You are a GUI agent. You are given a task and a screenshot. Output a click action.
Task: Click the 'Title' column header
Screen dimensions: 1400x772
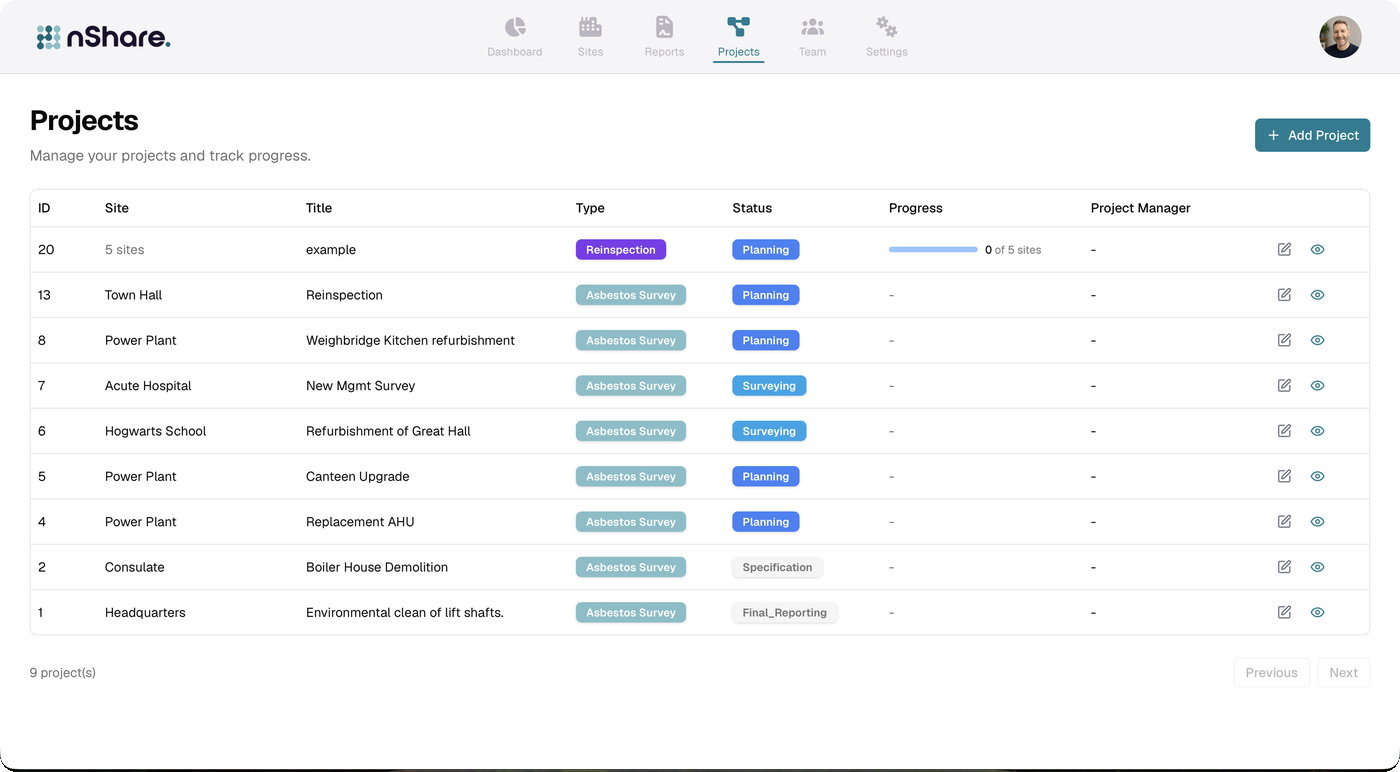tap(319, 208)
